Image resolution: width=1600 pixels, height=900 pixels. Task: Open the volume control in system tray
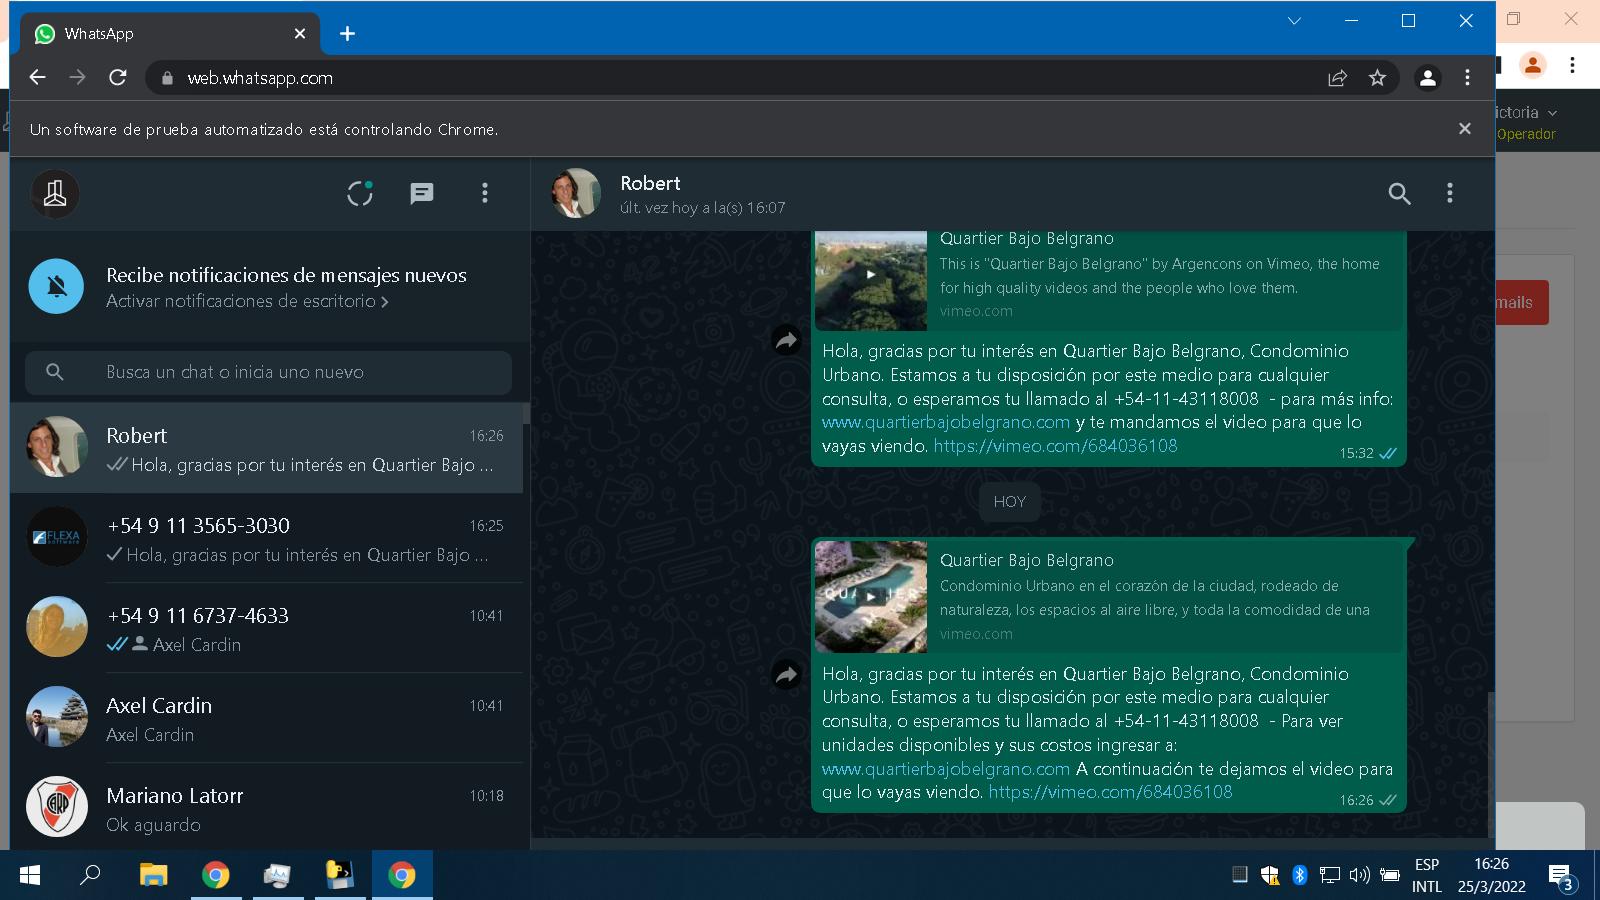(1359, 875)
